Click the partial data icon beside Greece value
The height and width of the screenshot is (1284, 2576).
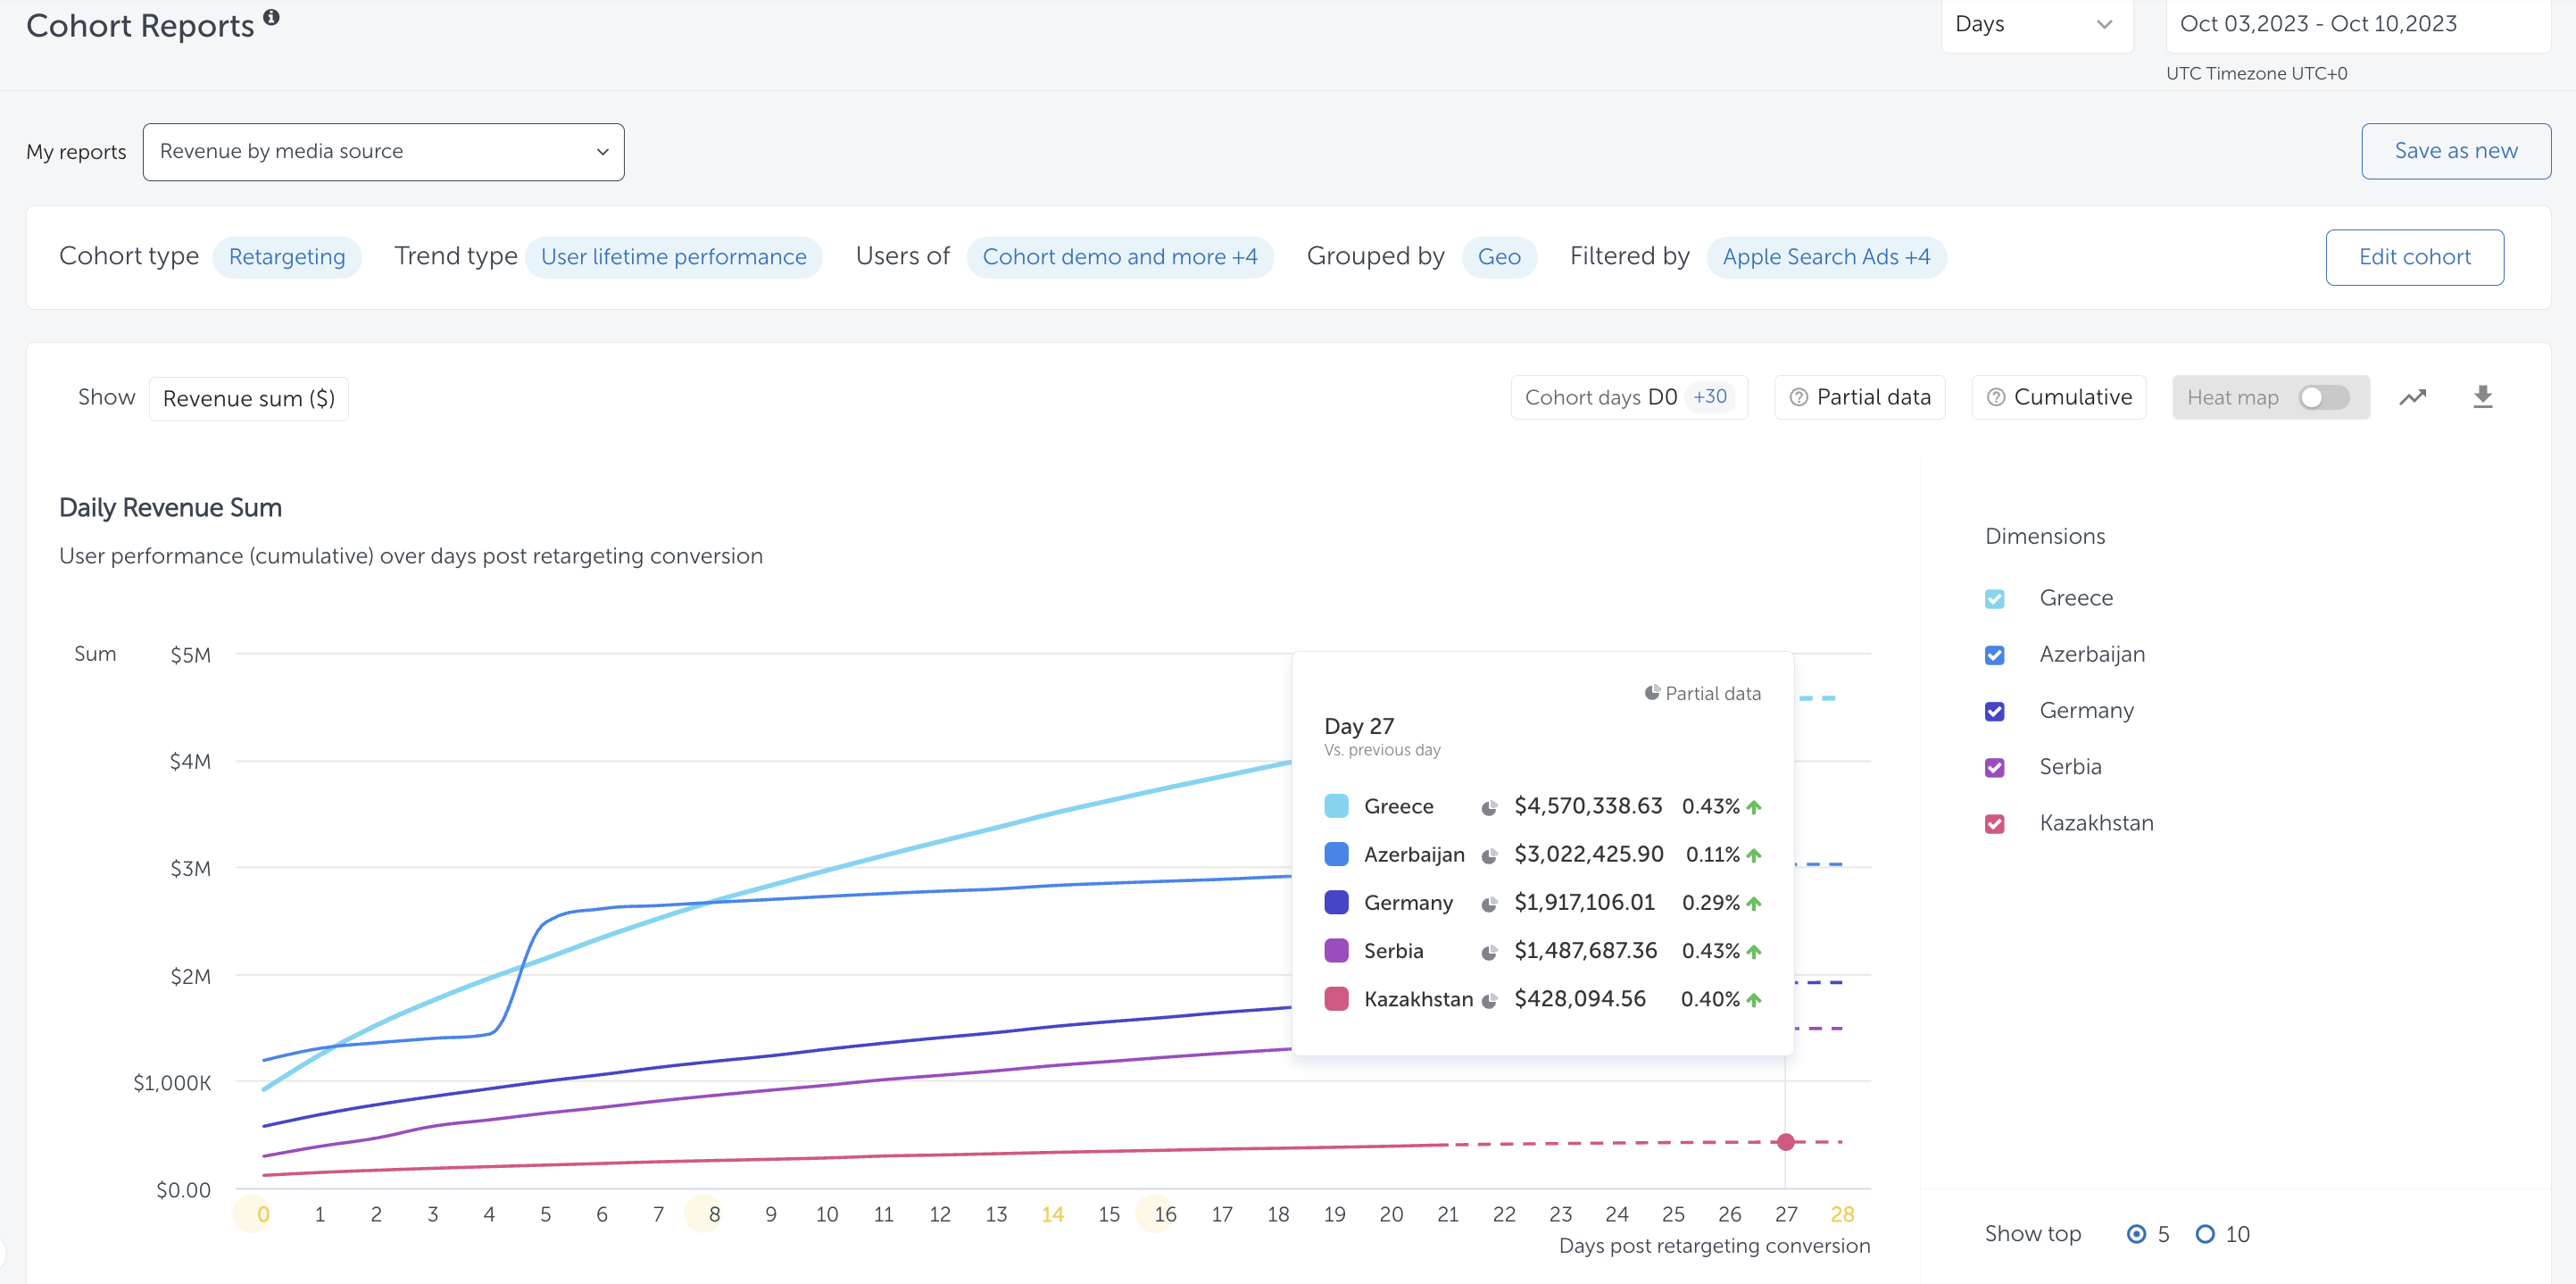[x=1489, y=807]
